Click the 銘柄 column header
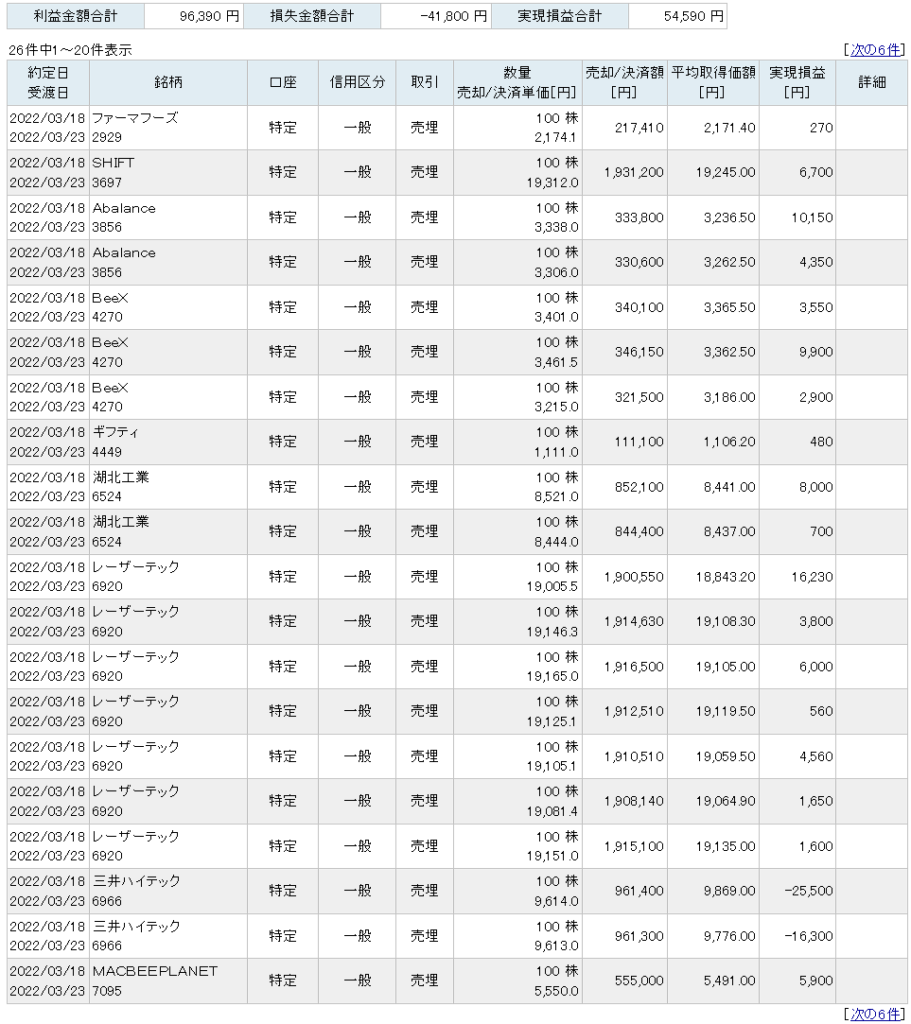The width and height of the screenshot is (911, 1024). (x=168, y=82)
